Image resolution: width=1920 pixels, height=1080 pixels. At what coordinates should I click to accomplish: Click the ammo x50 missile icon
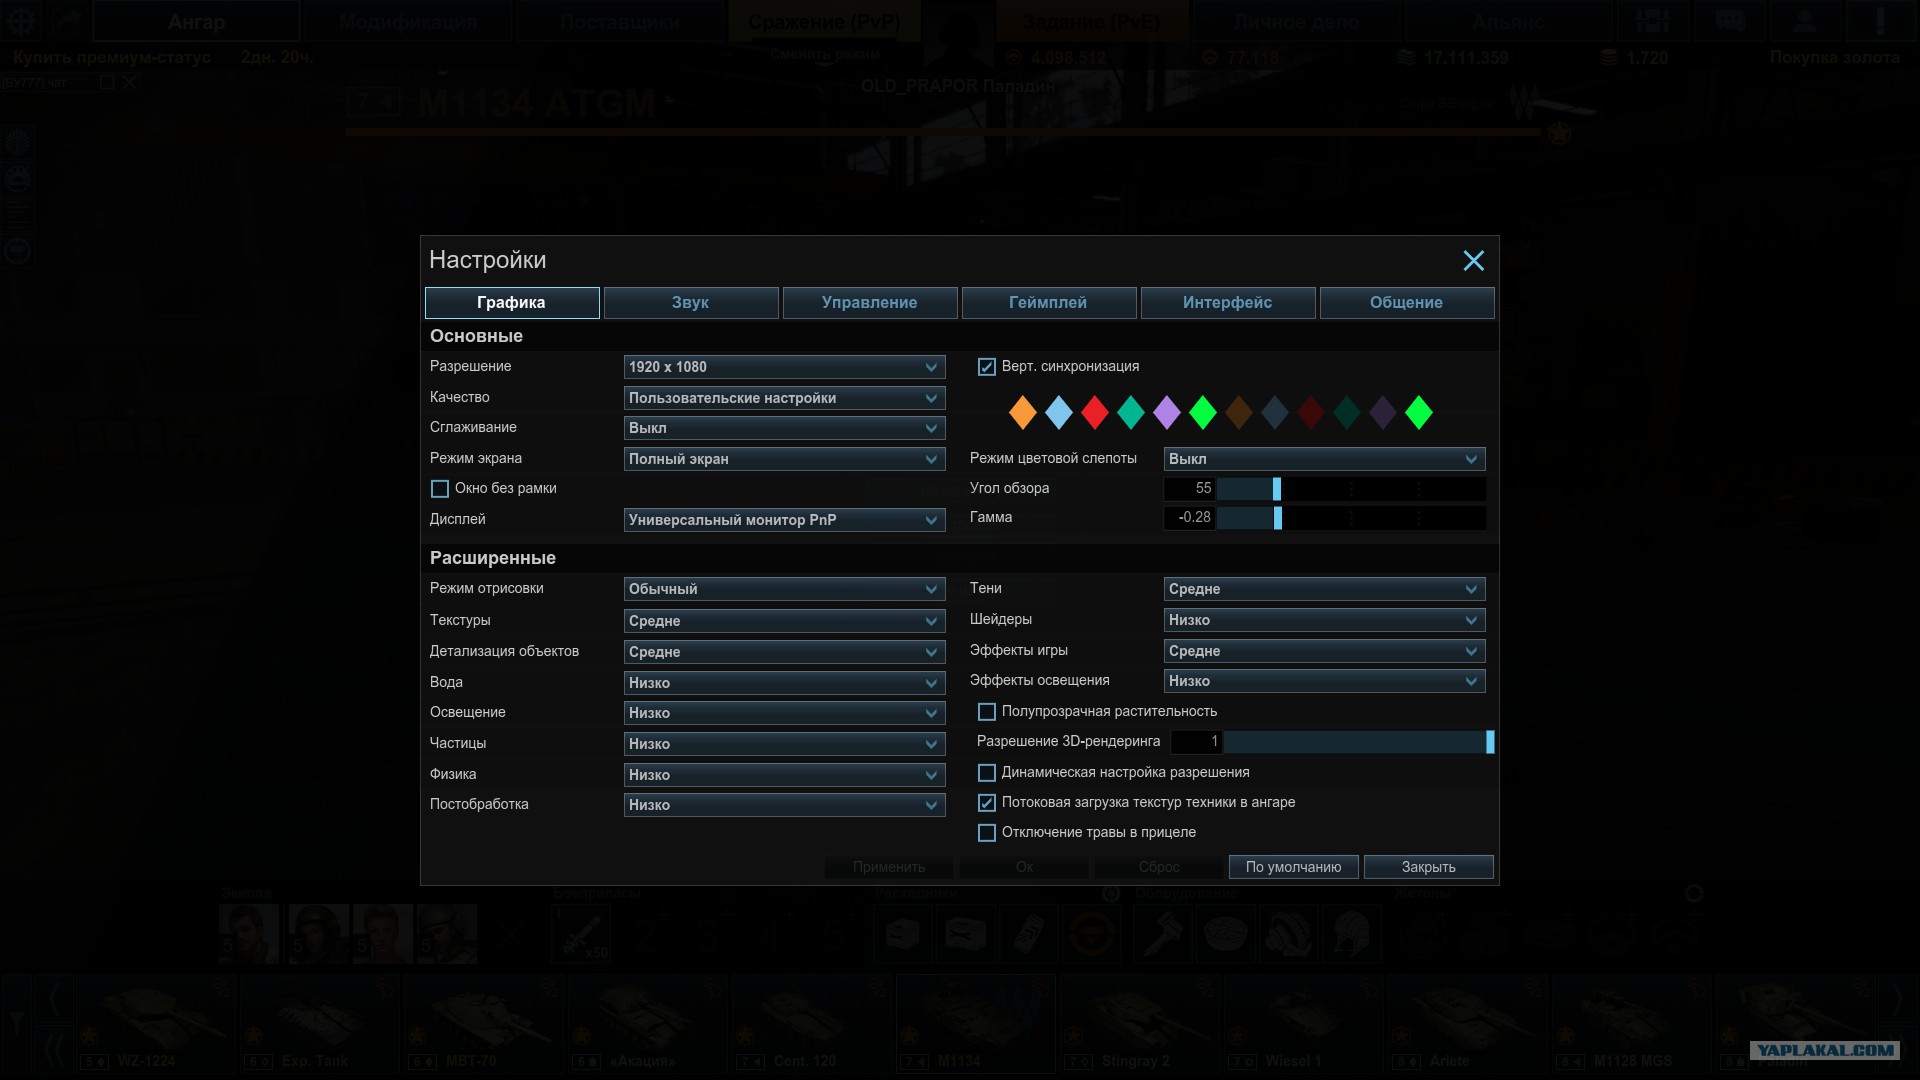581,934
